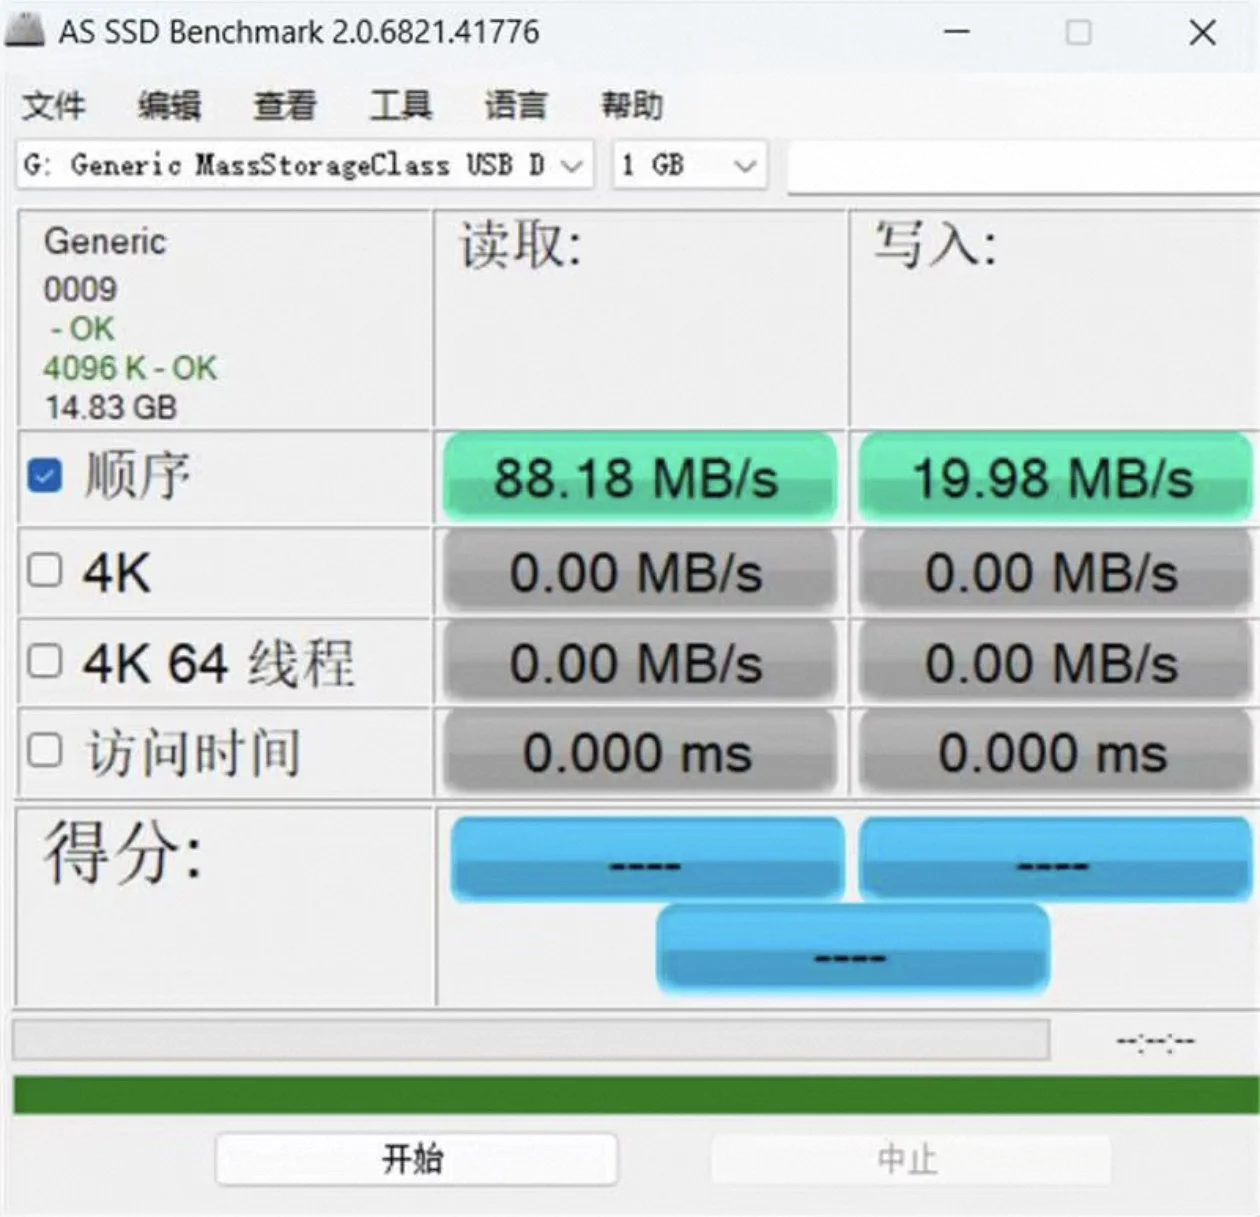This screenshot has width=1260, height=1217.
Task: Click the grey progress bar
Action: [531, 1040]
